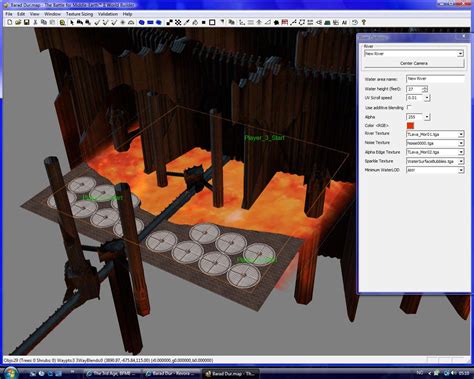Open the Validation menu
This screenshot has width=474, height=379.
[108, 14]
